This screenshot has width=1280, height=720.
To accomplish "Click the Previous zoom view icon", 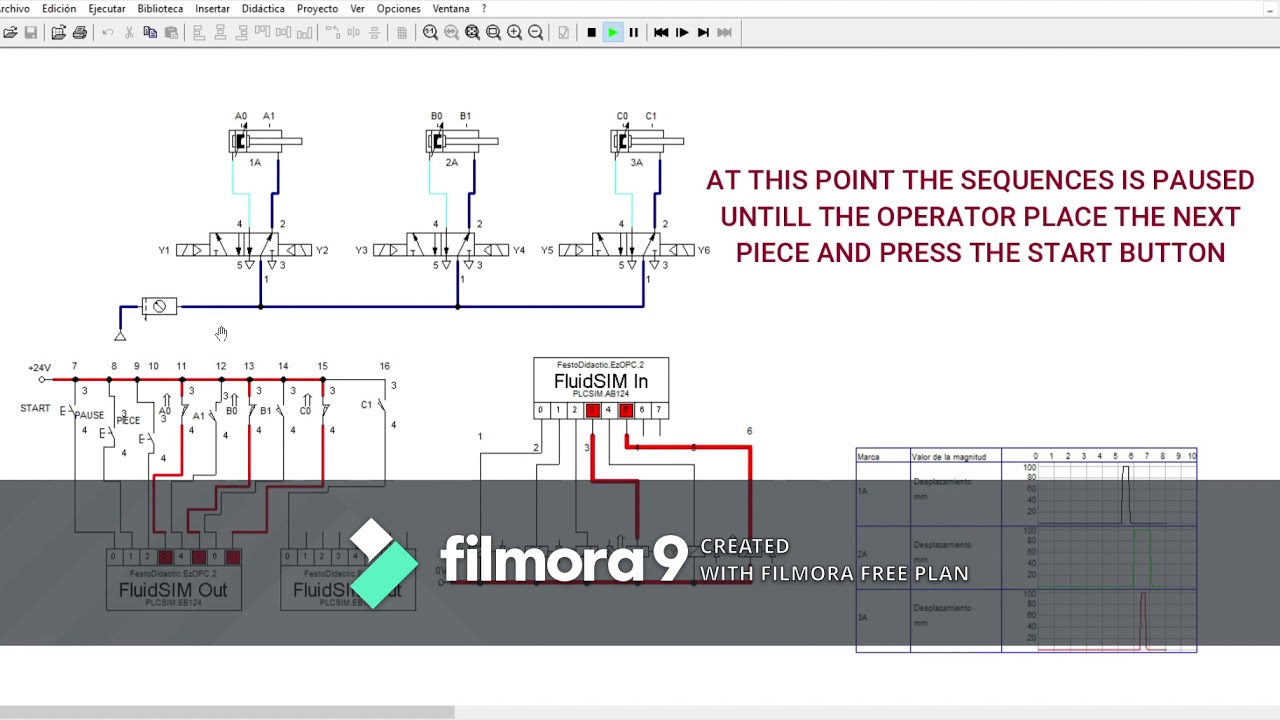I will pyautogui.click(x=451, y=33).
